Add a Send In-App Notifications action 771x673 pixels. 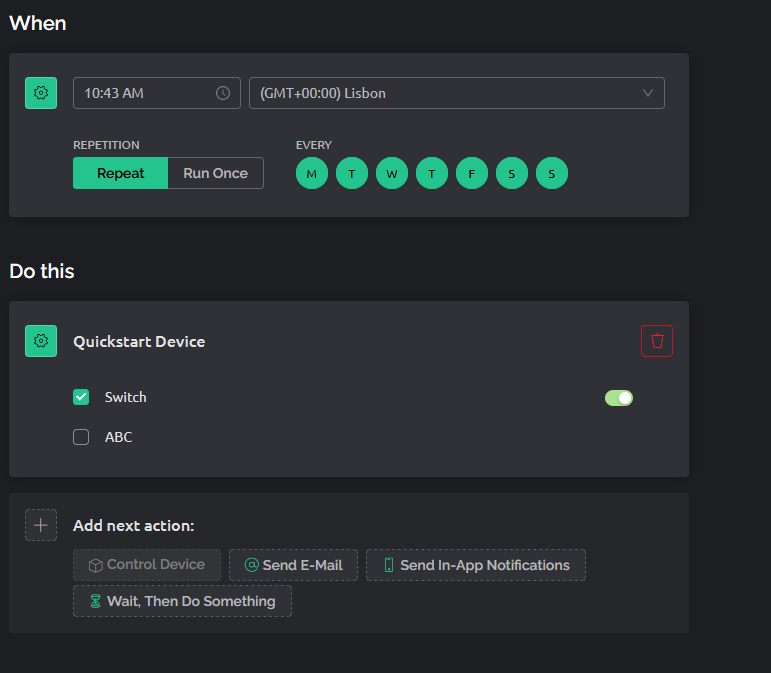(475, 565)
